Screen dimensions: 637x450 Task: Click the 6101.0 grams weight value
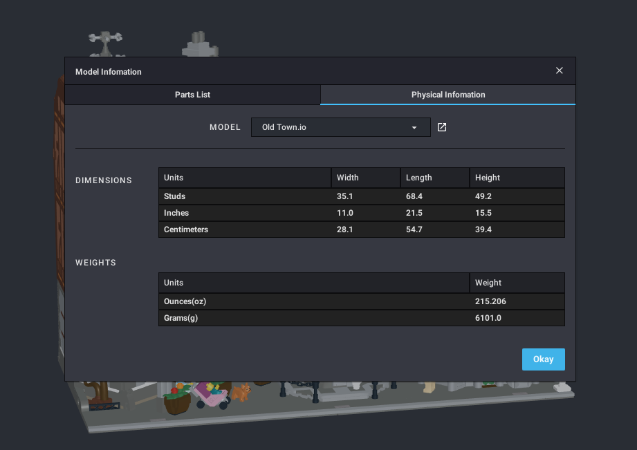point(490,318)
